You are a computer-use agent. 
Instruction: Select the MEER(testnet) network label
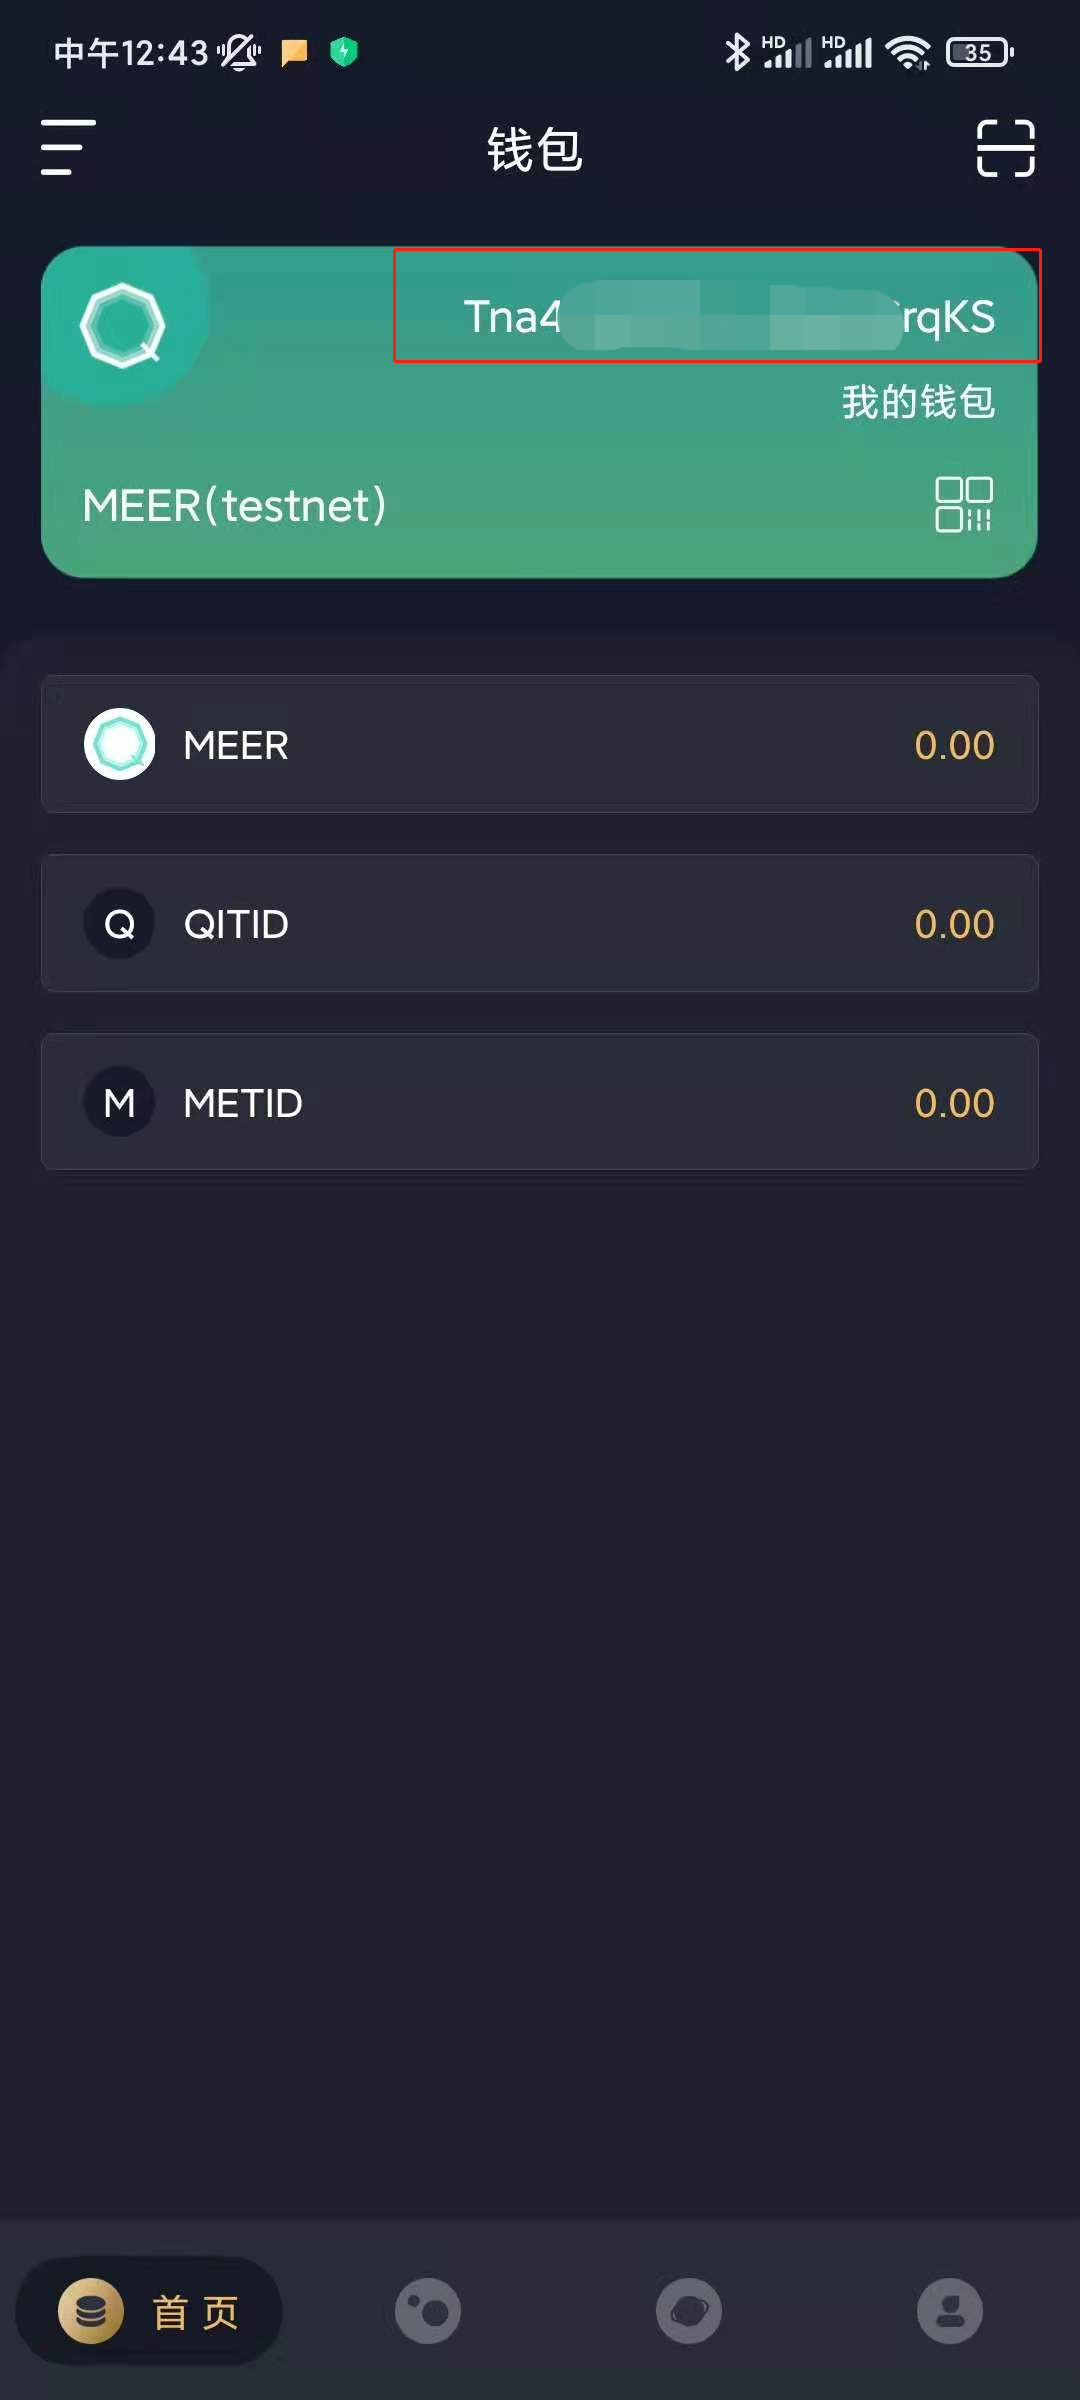pos(234,505)
